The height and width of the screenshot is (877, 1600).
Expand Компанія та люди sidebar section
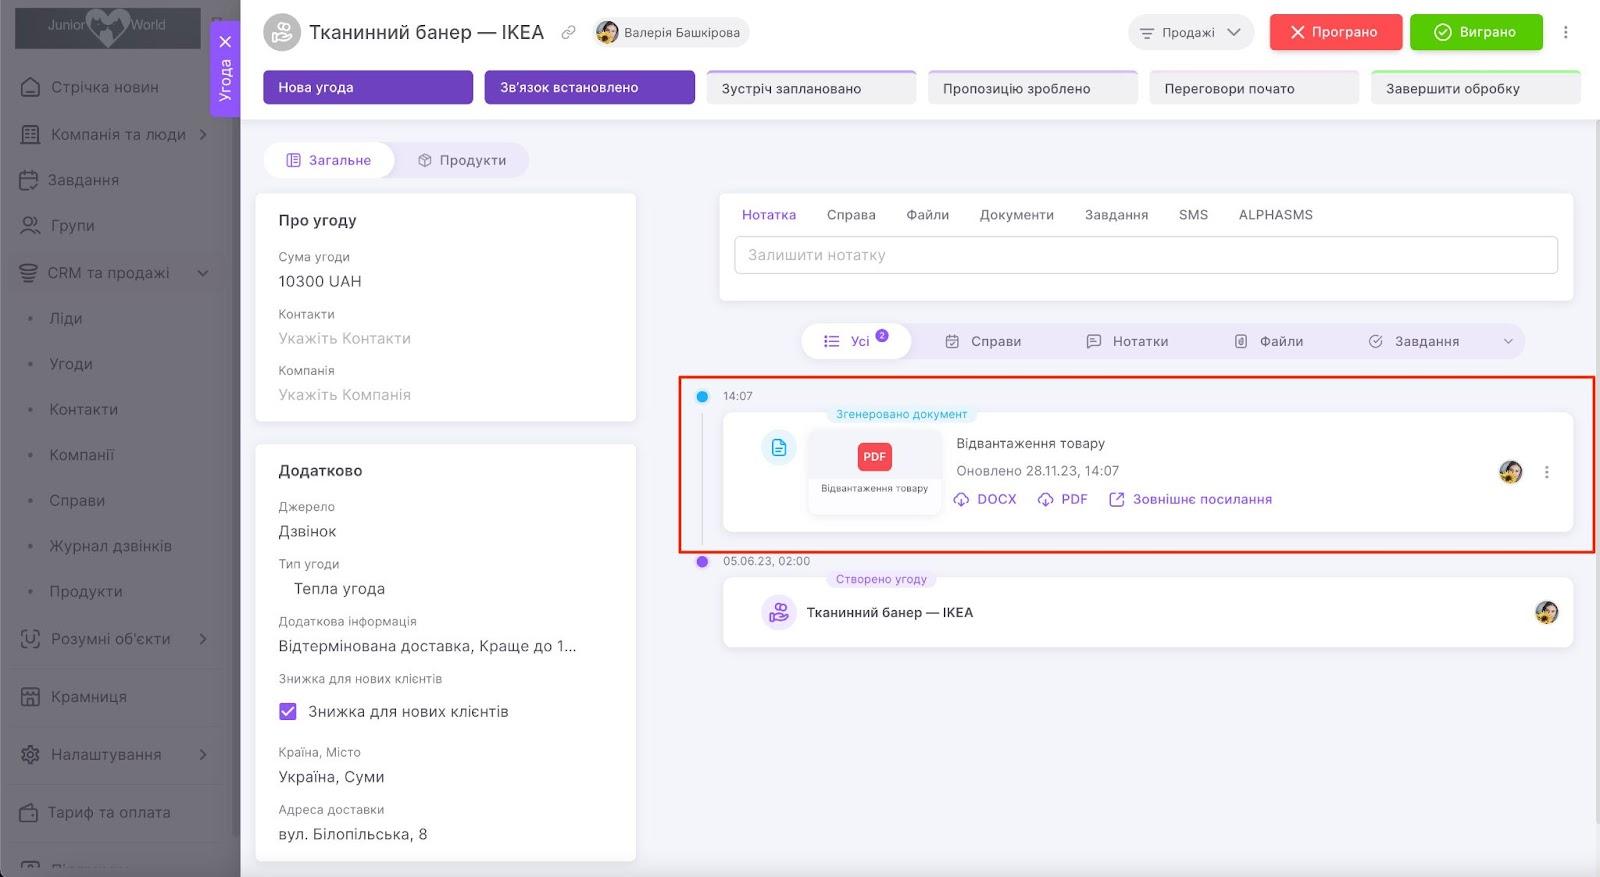pyautogui.click(x=203, y=134)
